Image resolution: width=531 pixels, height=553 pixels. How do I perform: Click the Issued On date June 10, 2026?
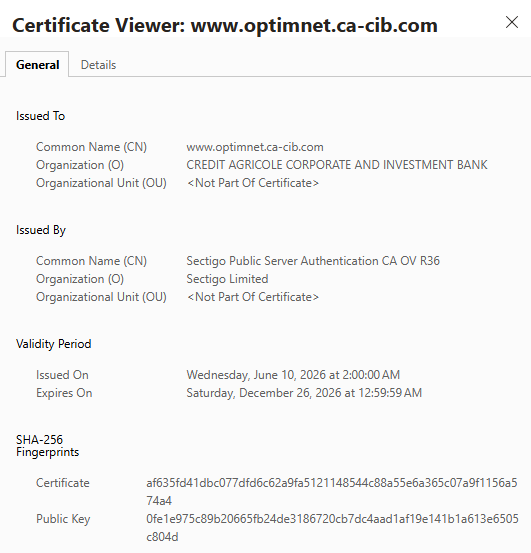coord(293,375)
